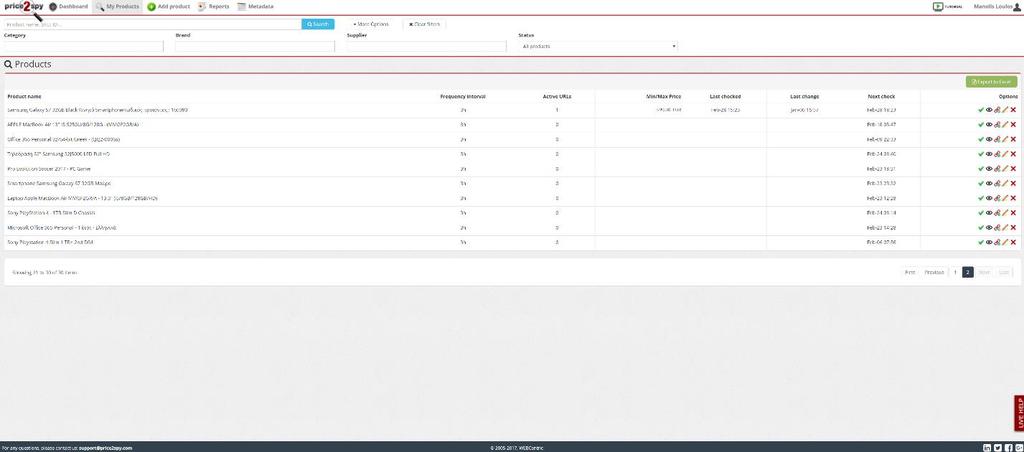Click the blue Search button
1024x452 pixels.
(318, 24)
